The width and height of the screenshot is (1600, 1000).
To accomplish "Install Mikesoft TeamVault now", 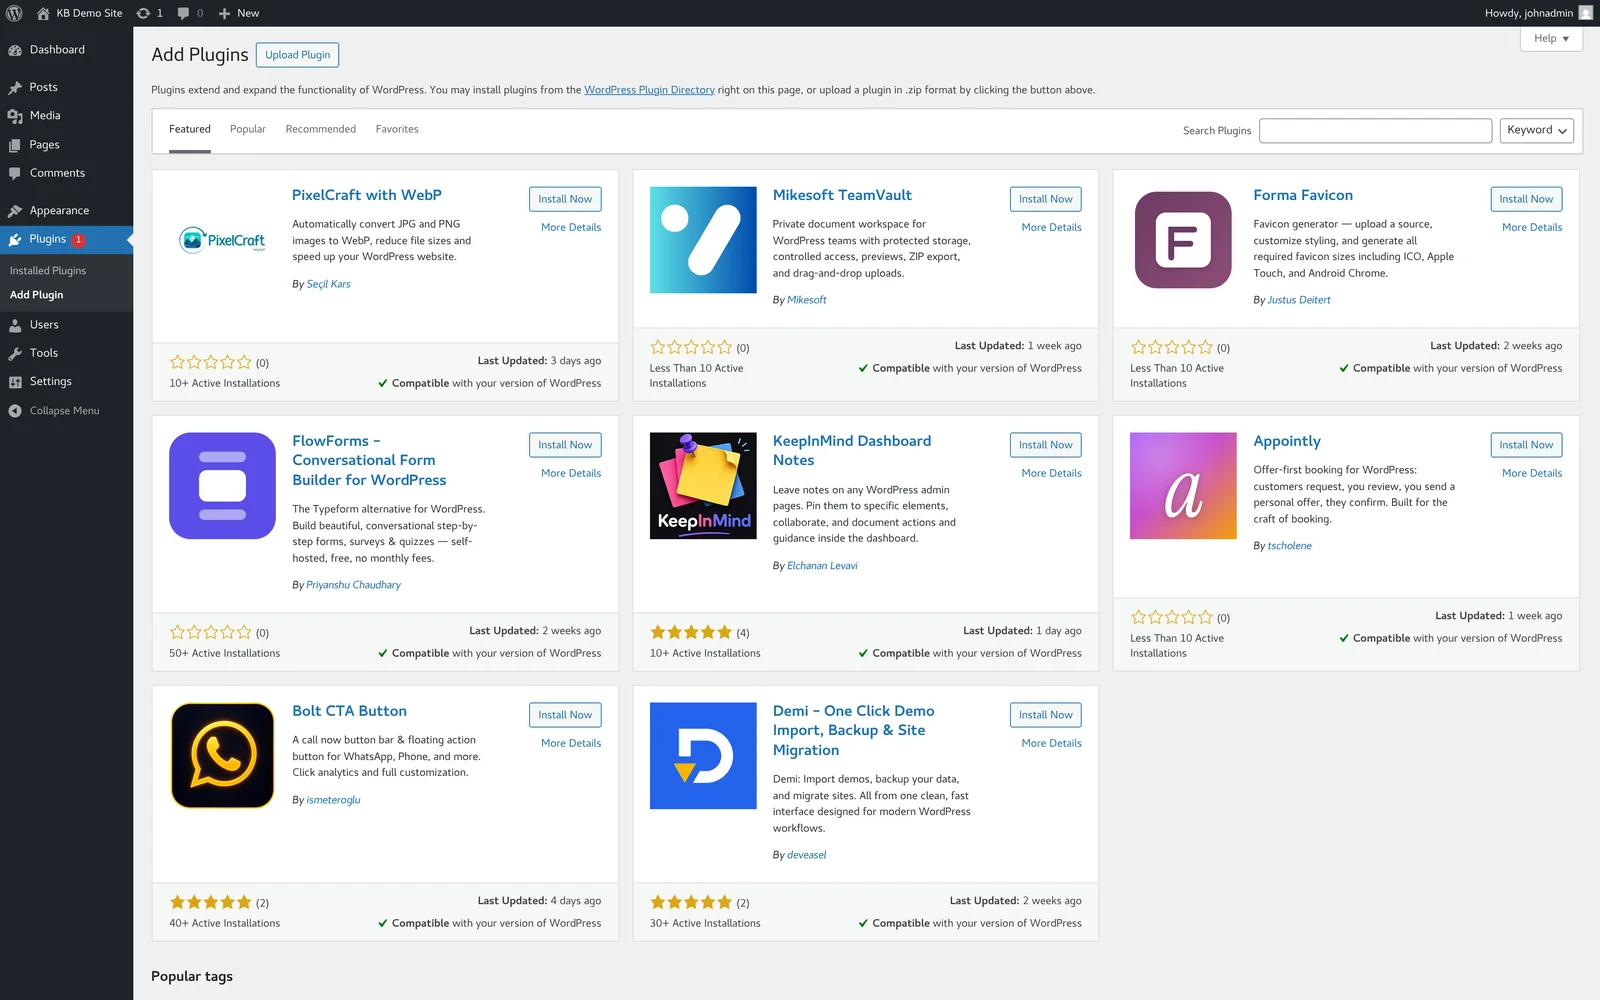I will (x=1045, y=199).
